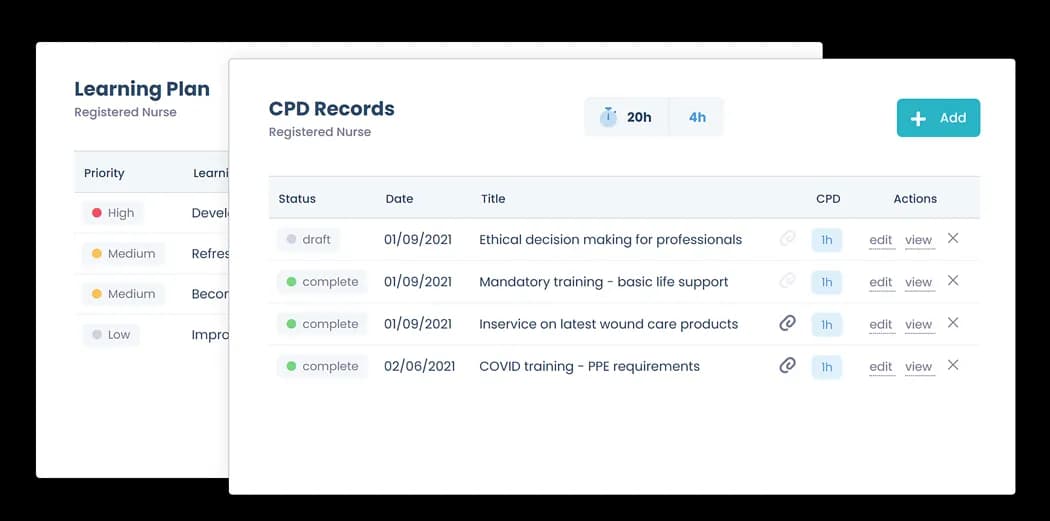1050x521 pixels.
Task: Click the CPD column header
Action: tap(828, 199)
